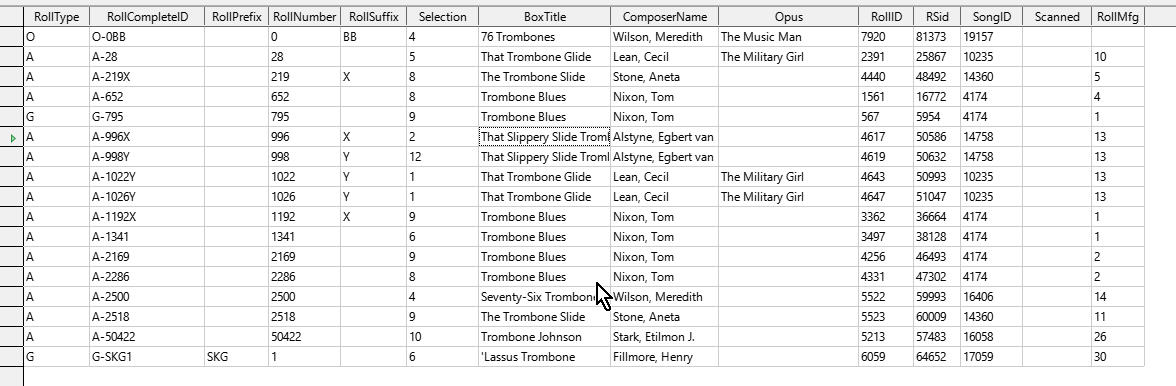Select the row header for the G-SKG1 record
The width and height of the screenshot is (1176, 386).
point(12,357)
